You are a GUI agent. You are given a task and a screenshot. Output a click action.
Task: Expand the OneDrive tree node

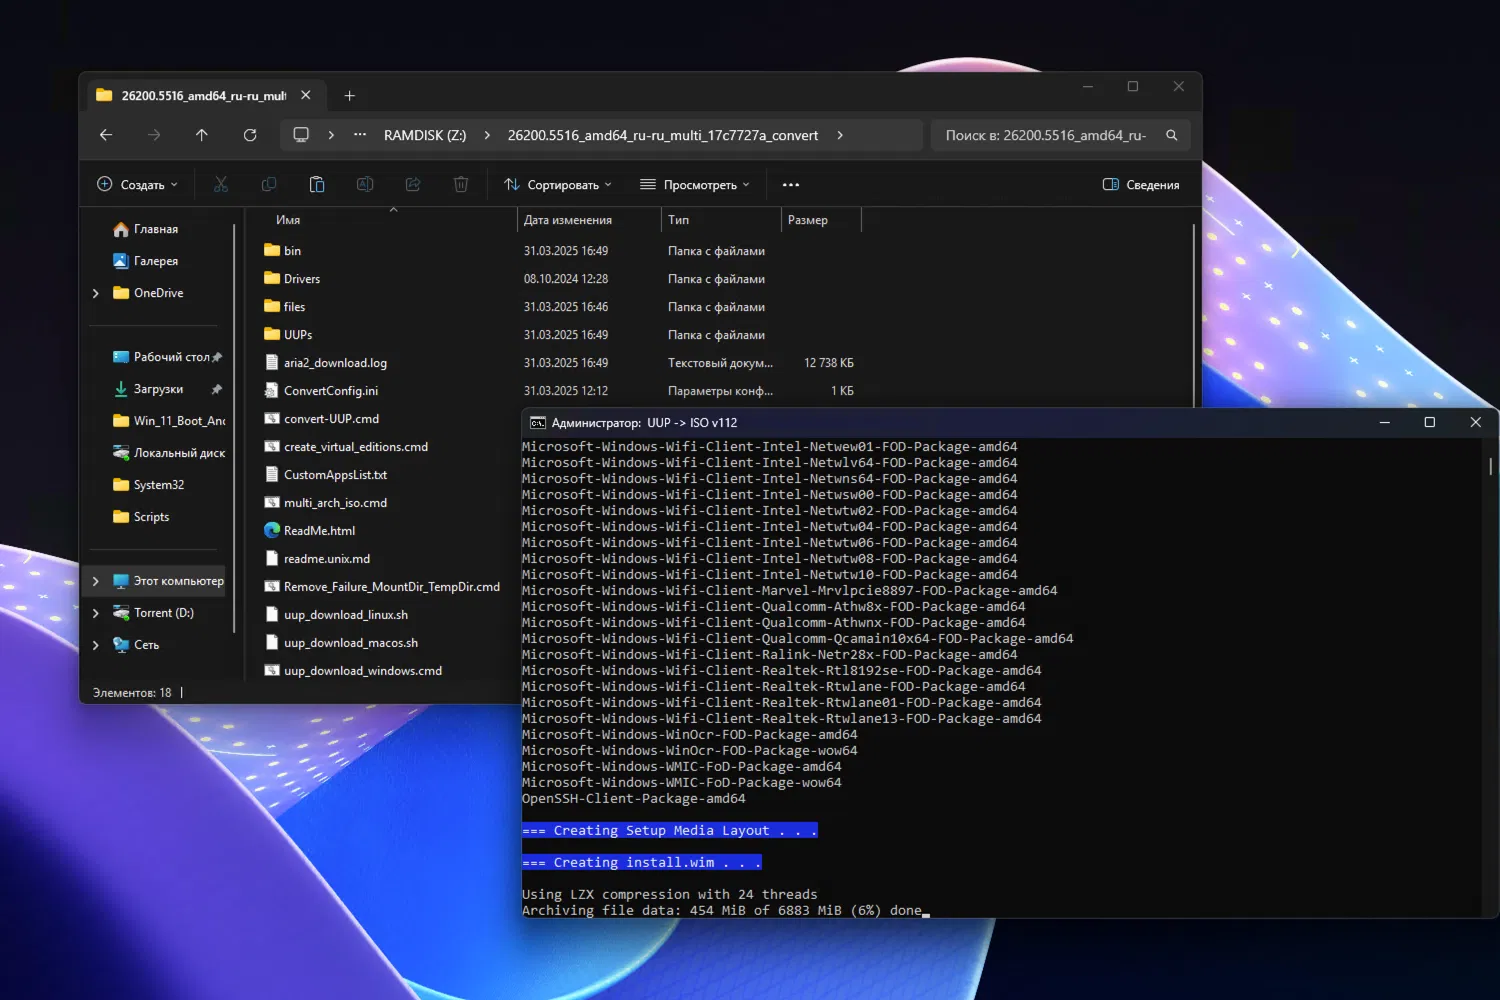click(x=96, y=293)
